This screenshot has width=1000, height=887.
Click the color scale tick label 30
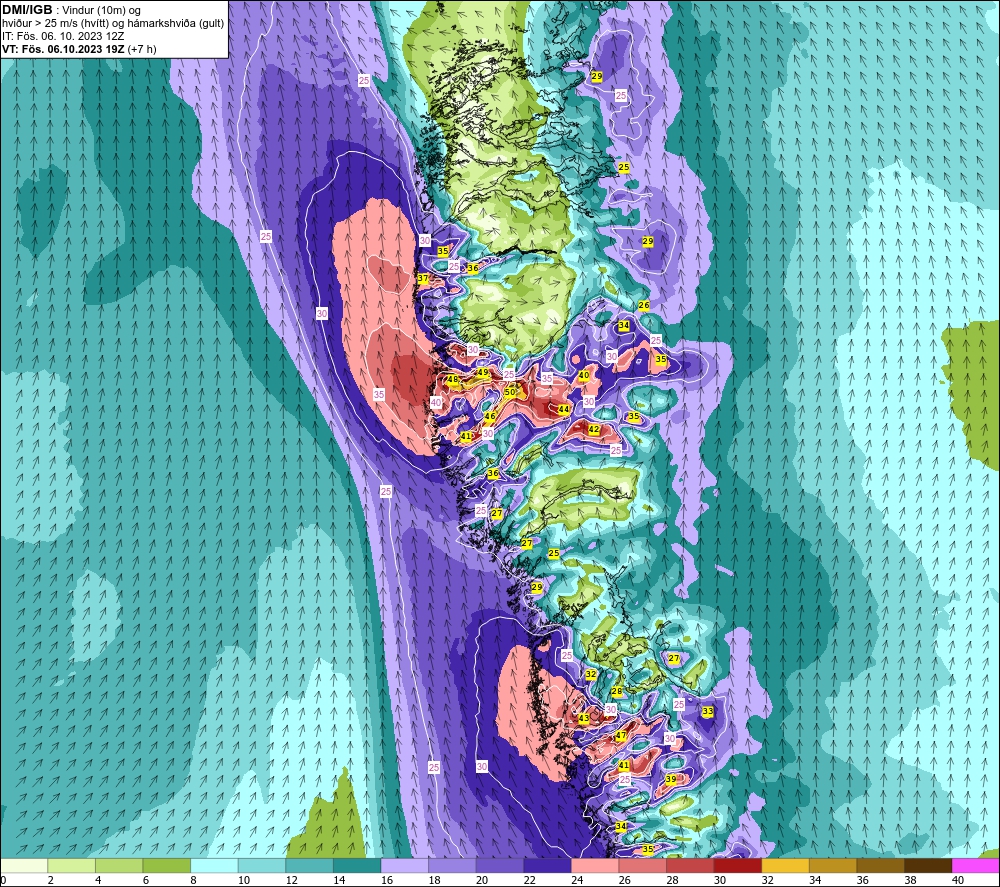coord(720,880)
